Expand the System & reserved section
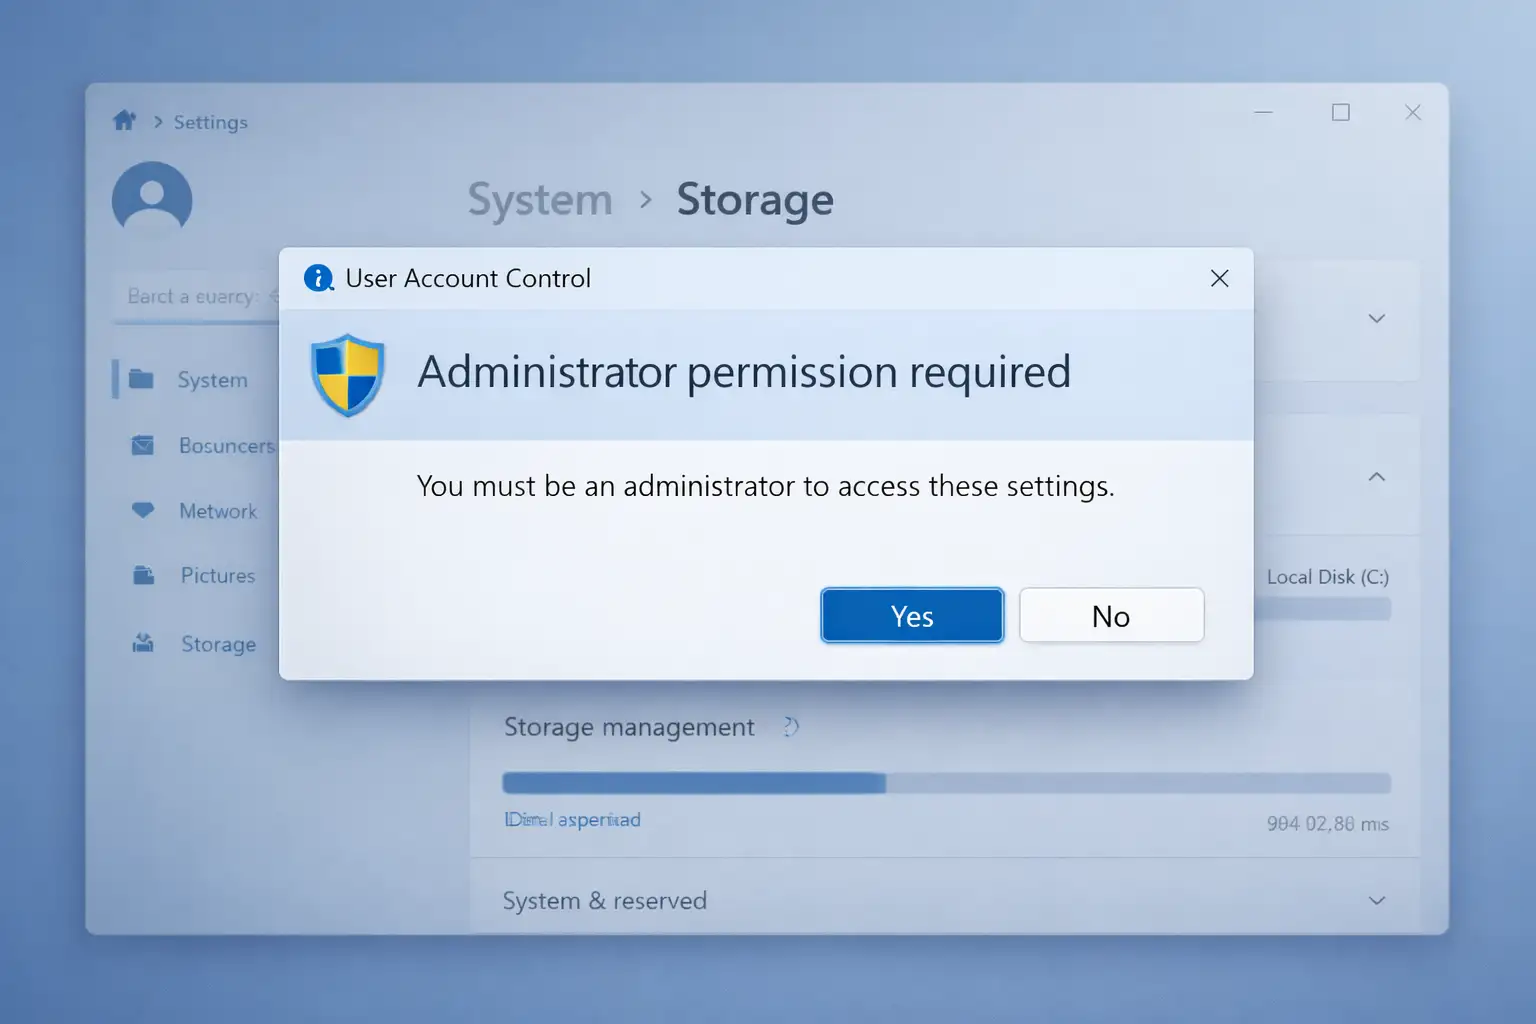 (1377, 900)
